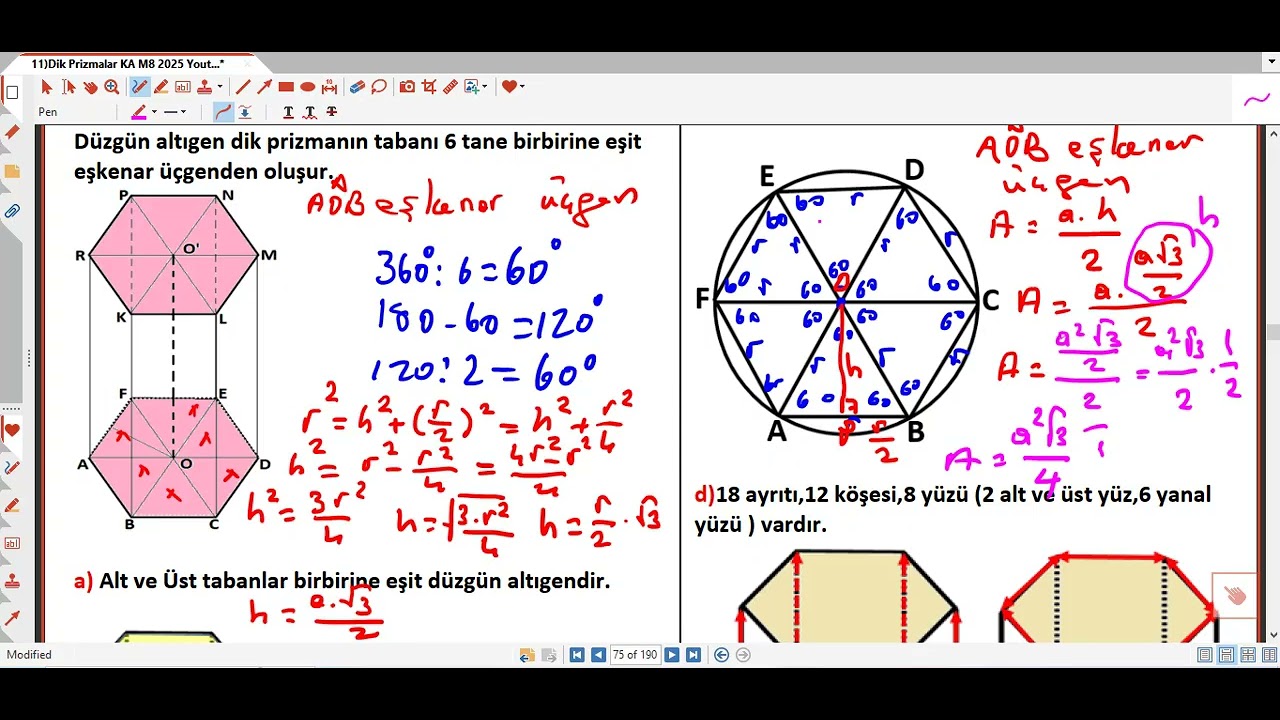Viewport: 1280px width, 720px height.
Task: Go to the first page
Action: (577, 655)
